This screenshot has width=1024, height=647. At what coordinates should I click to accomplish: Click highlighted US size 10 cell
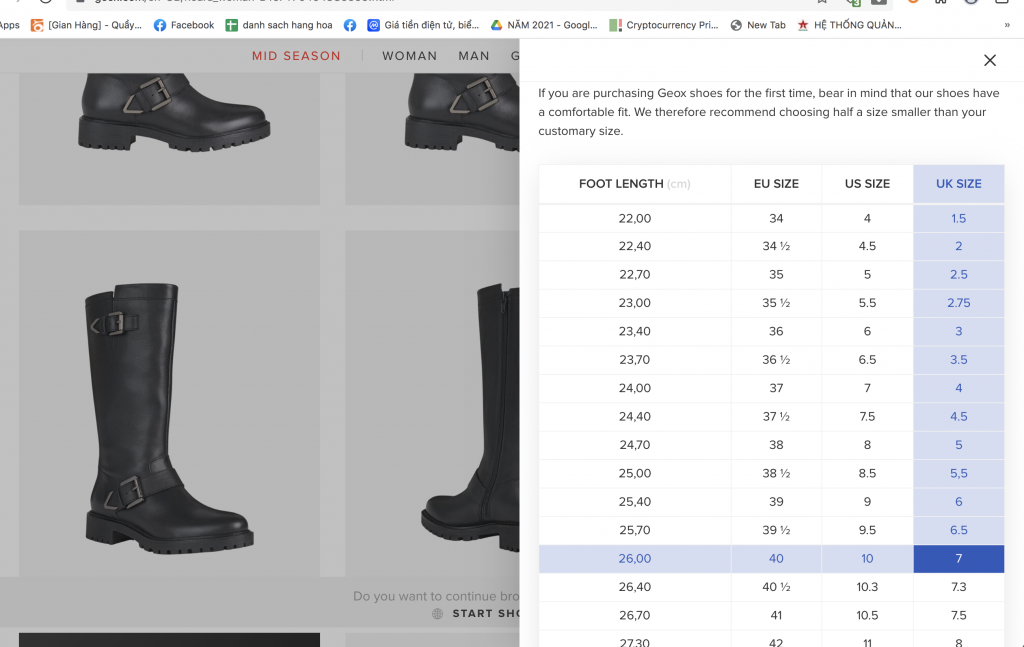(867, 559)
